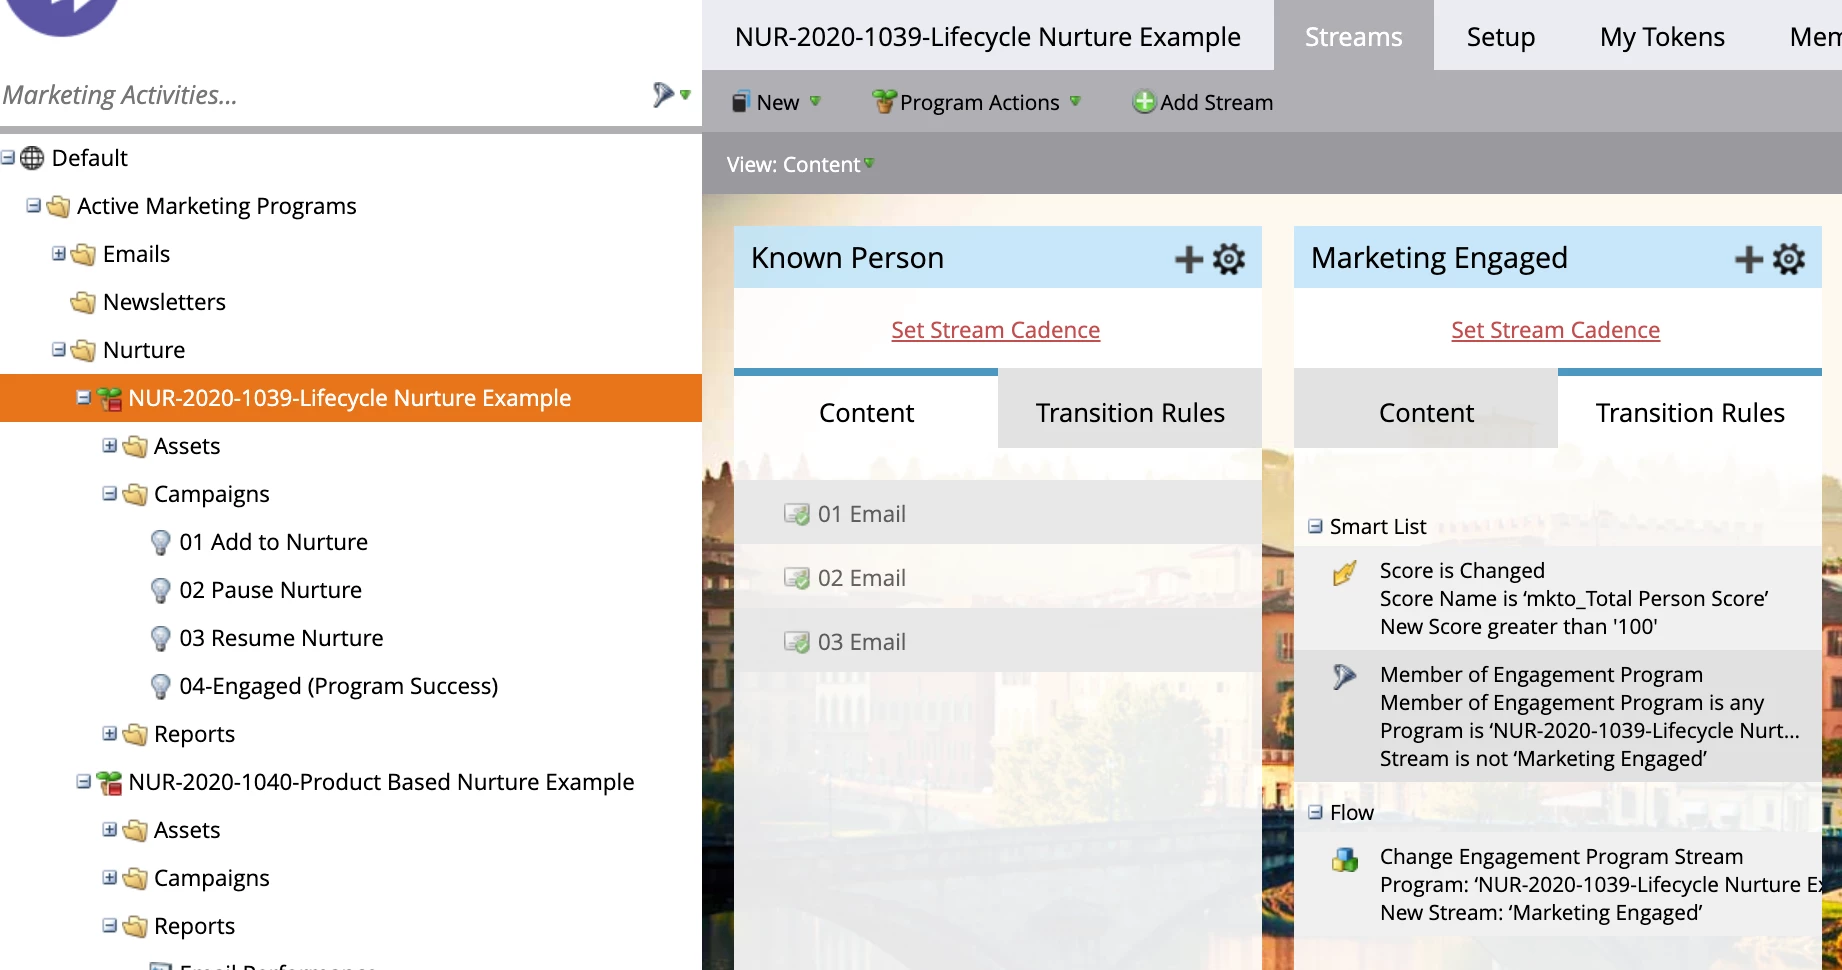Switch to the My Tokens tab

(1662, 36)
